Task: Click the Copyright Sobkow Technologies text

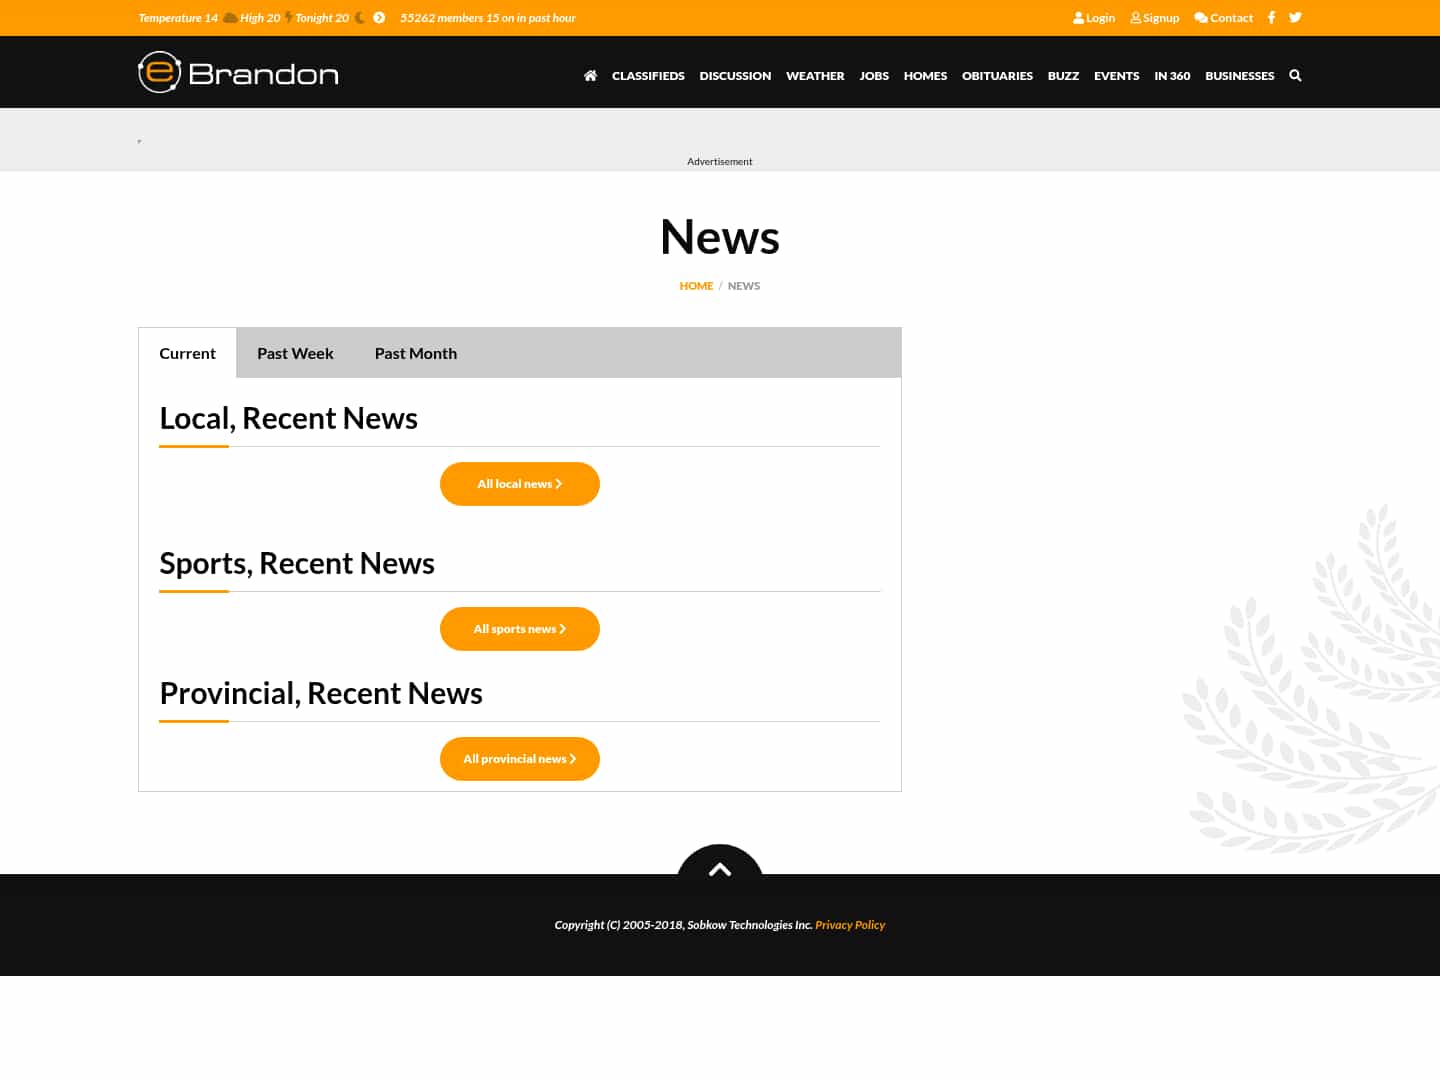Action: tap(684, 925)
